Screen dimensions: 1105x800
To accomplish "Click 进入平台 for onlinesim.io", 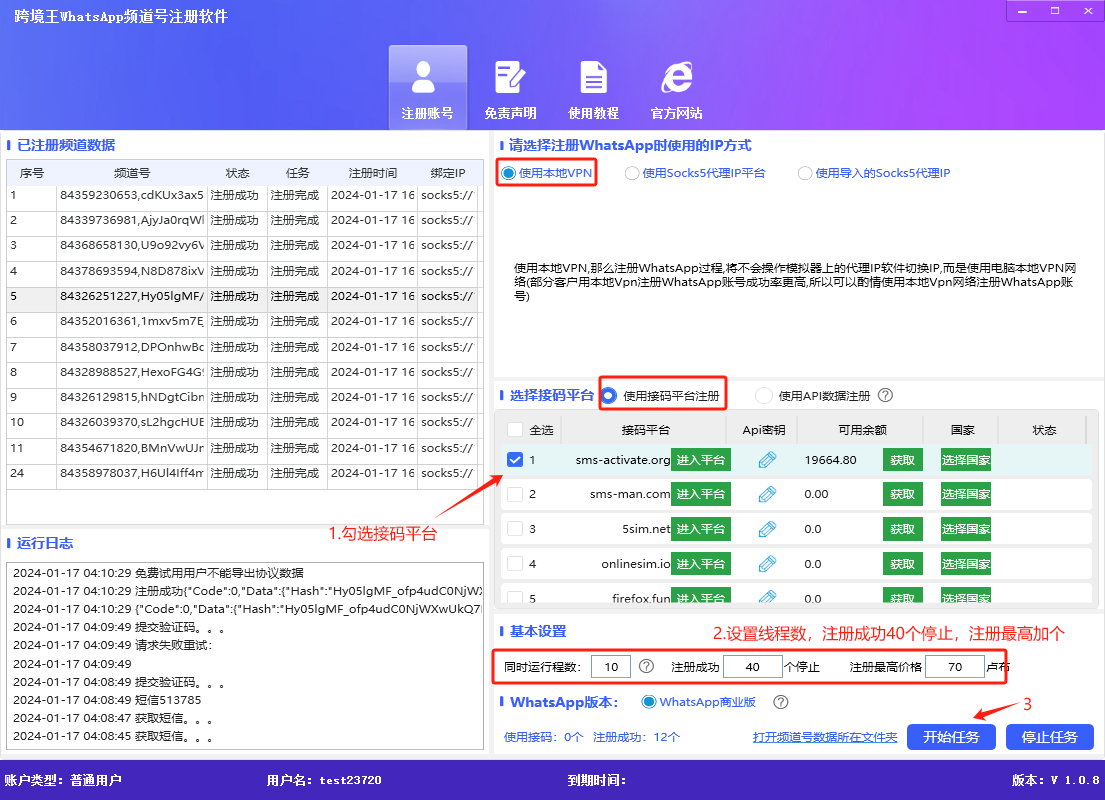I will pyautogui.click(x=700, y=564).
